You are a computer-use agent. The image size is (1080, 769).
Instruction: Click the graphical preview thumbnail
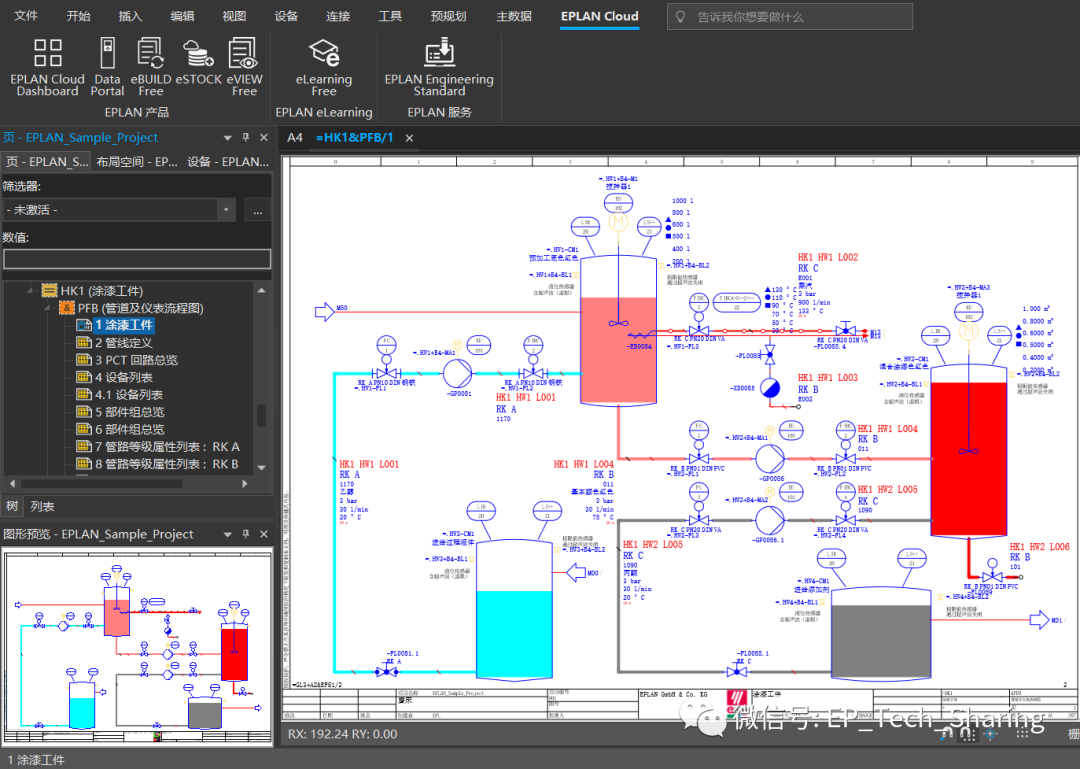[136, 647]
